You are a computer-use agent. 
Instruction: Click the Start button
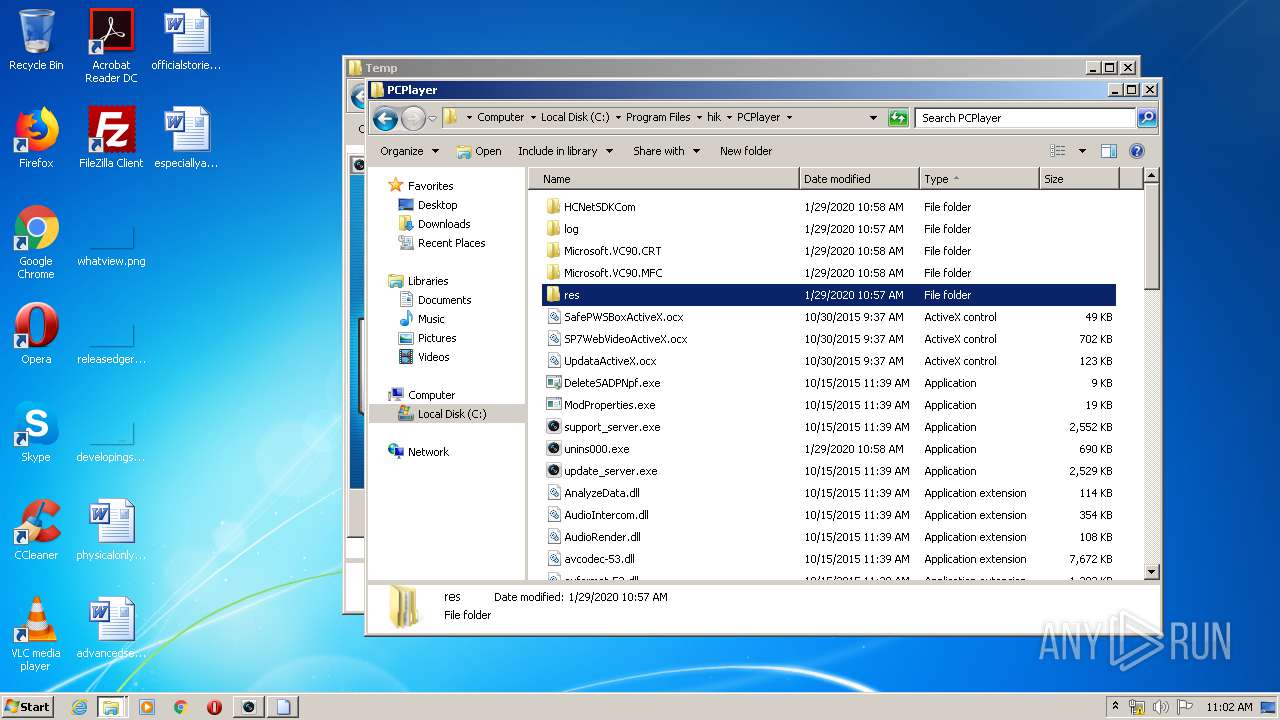[27, 707]
